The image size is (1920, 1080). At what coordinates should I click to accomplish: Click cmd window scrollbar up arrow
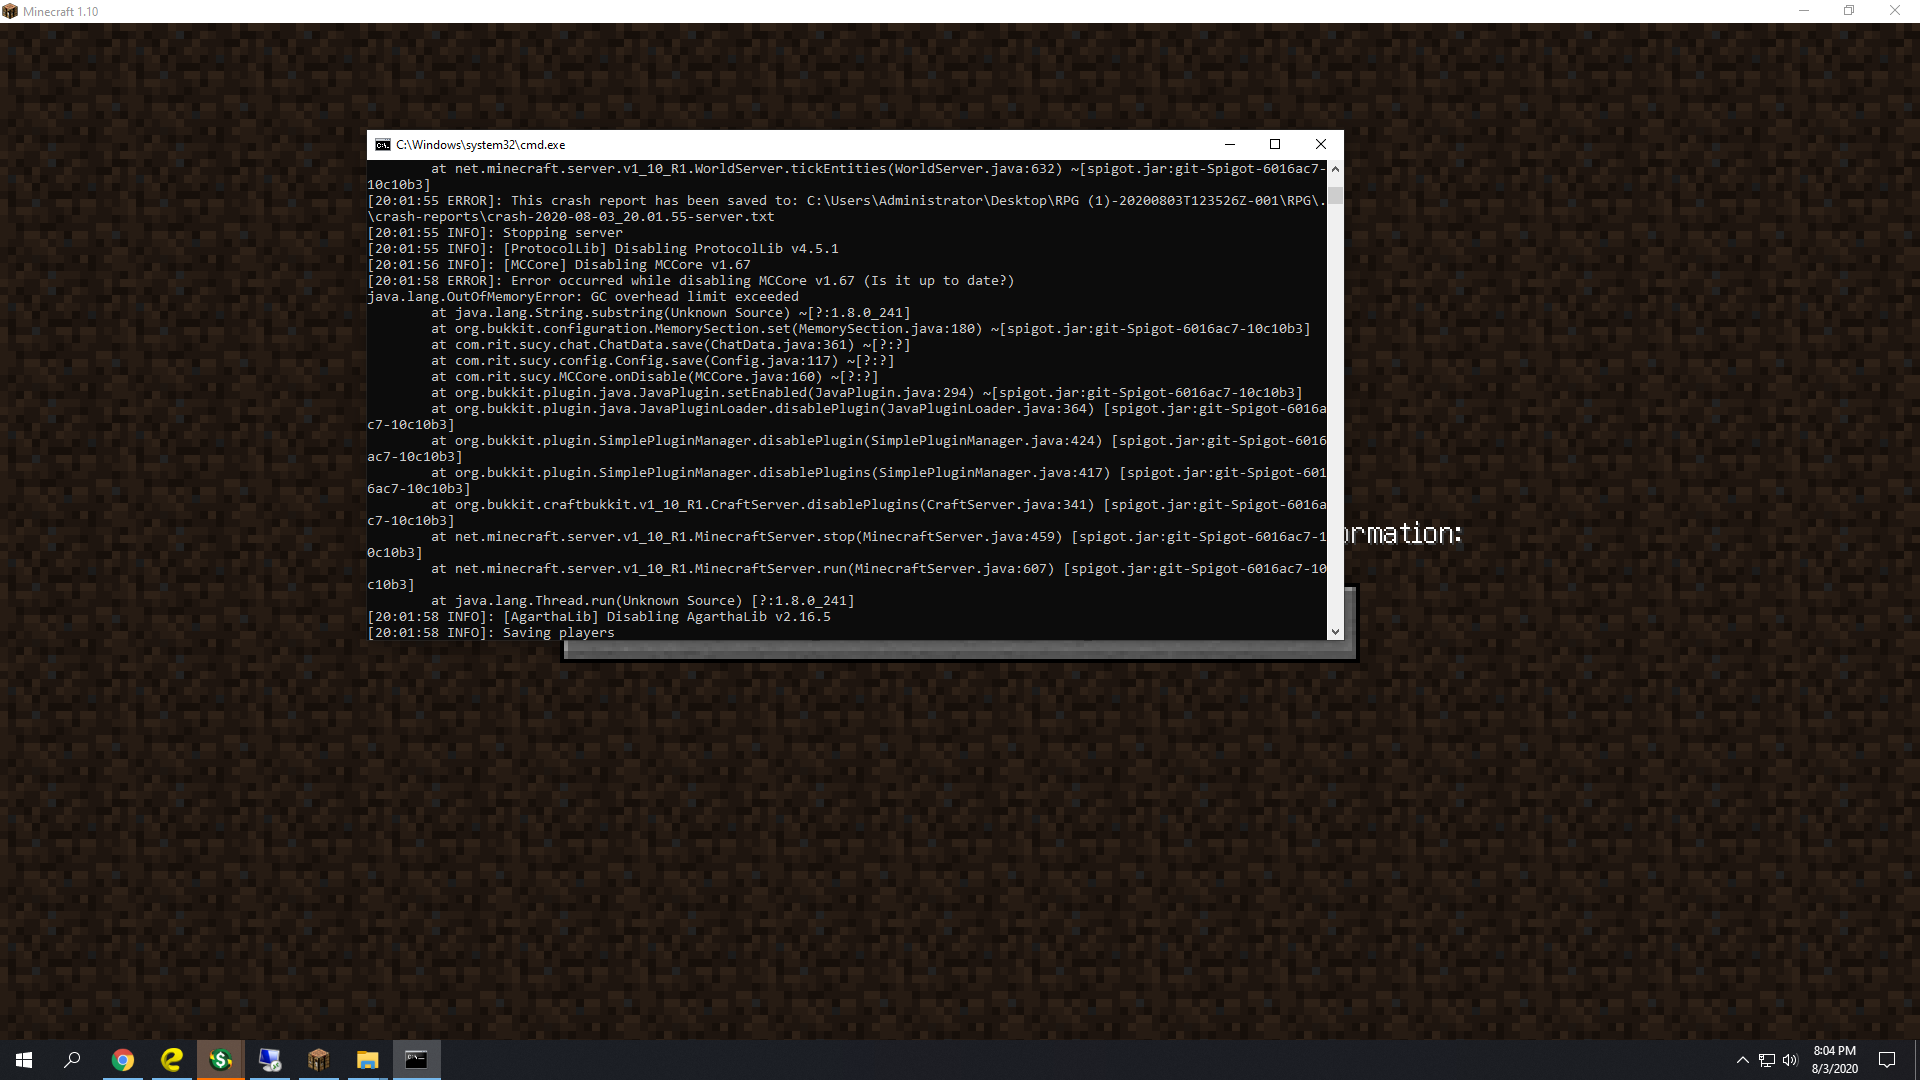1335,169
